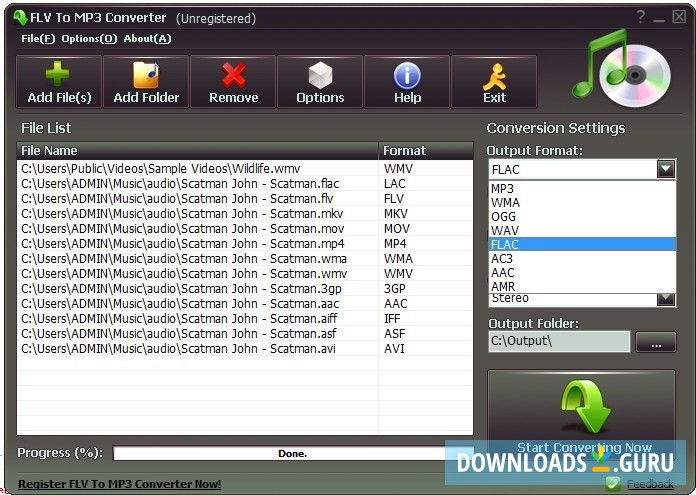Open the Options(O) menu

(x=89, y=39)
